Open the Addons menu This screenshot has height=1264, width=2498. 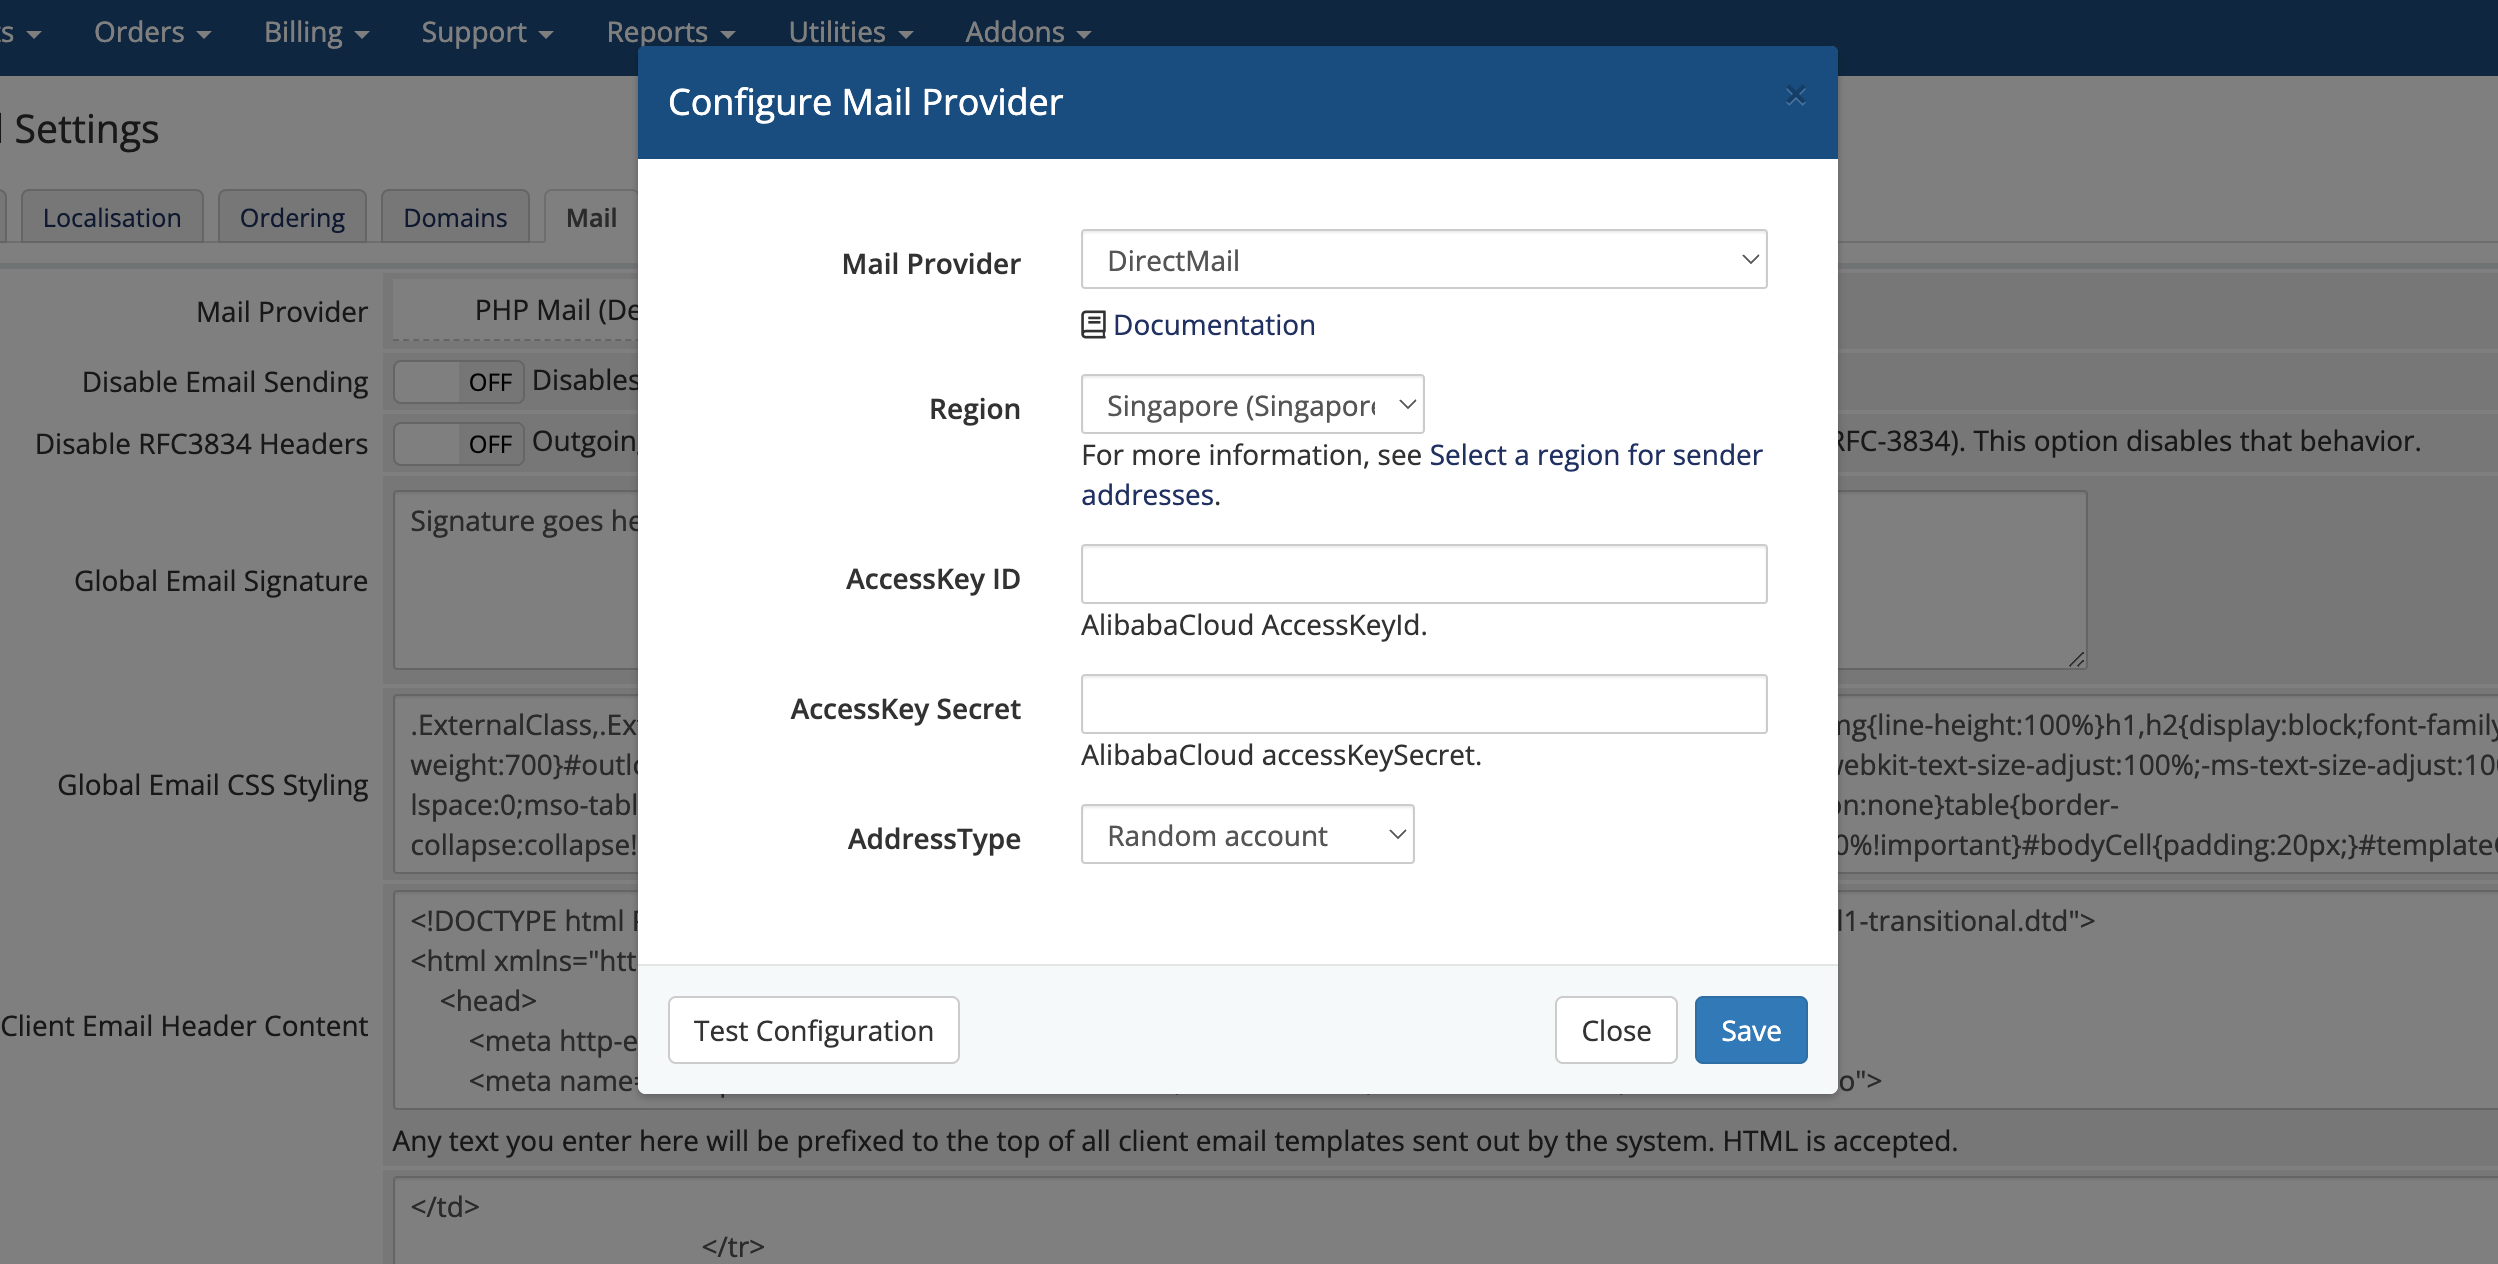1027,32
